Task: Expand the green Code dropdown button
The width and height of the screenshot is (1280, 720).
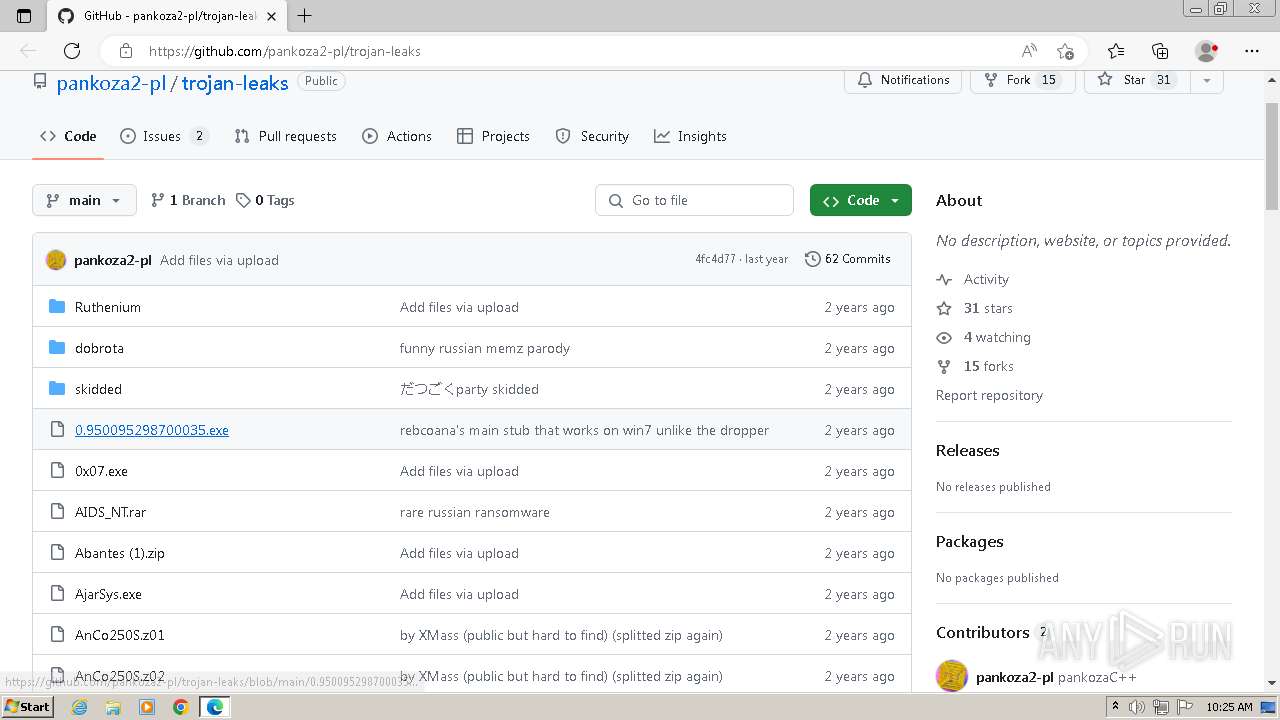Action: coord(861,200)
